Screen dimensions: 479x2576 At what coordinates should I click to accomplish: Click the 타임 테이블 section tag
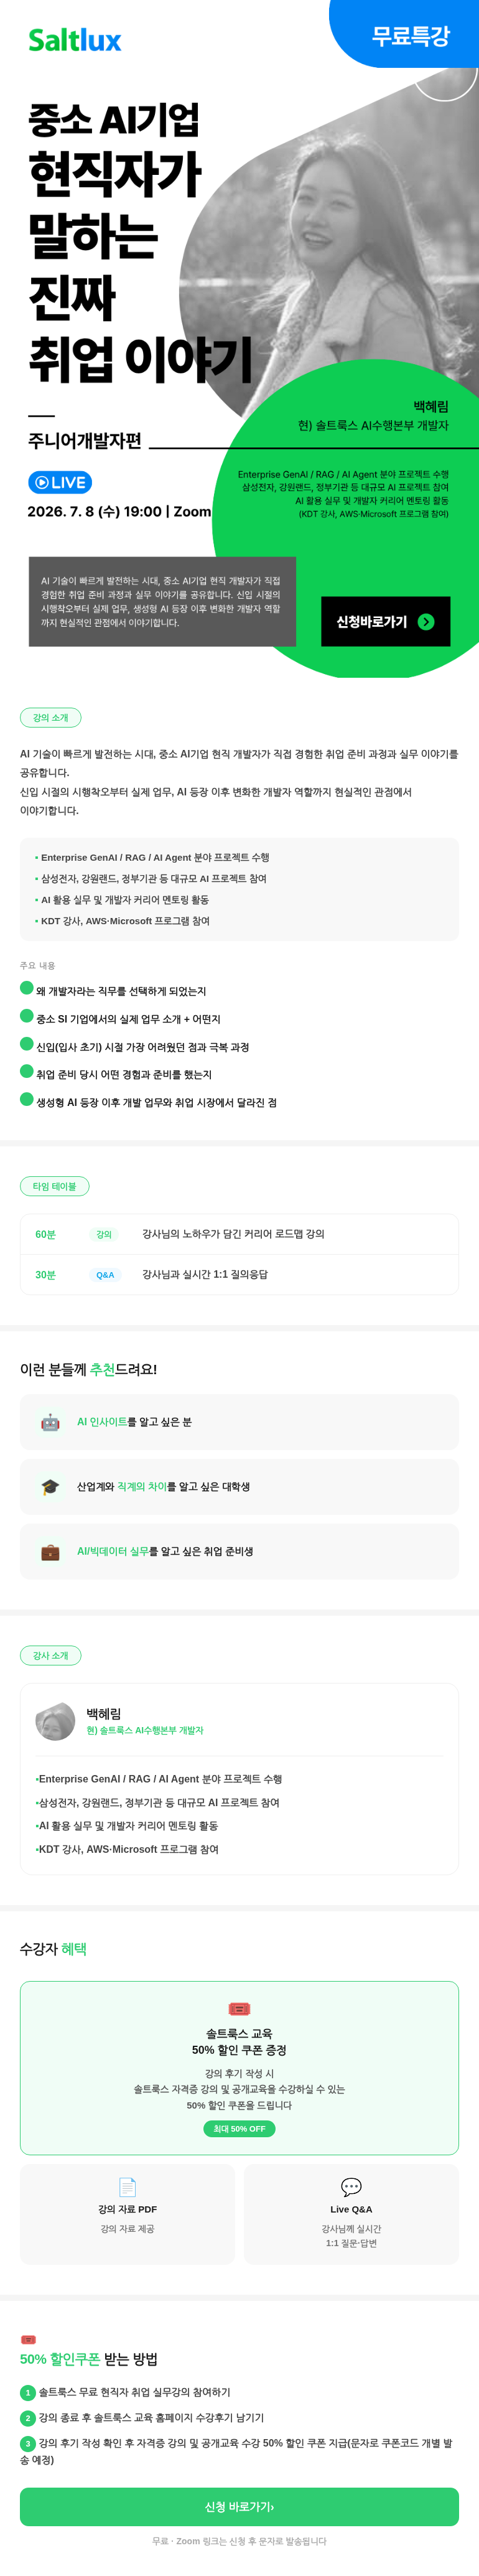[x=54, y=1185]
